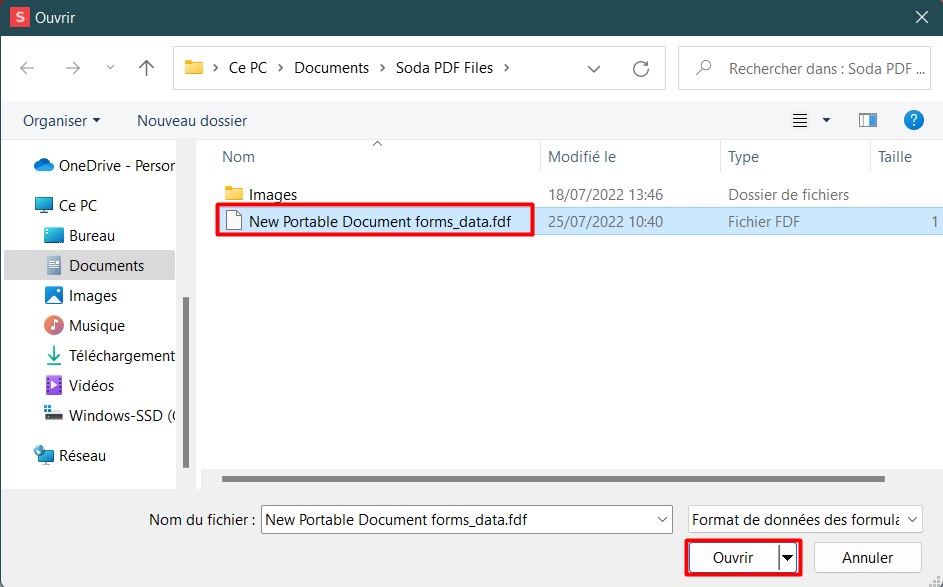
Task: Click the Ouvrir button
Action: pos(734,558)
